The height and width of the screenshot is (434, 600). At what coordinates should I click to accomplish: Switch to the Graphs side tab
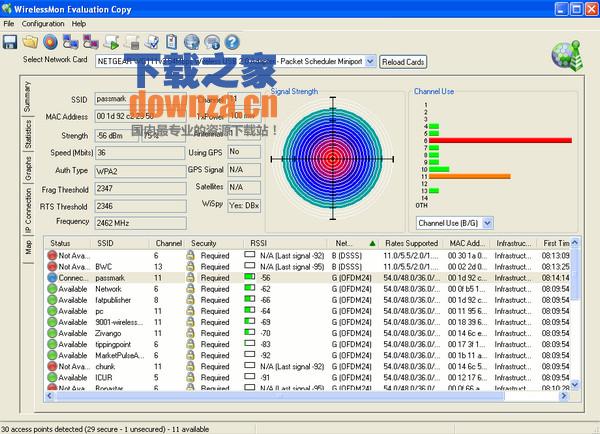click(28, 168)
